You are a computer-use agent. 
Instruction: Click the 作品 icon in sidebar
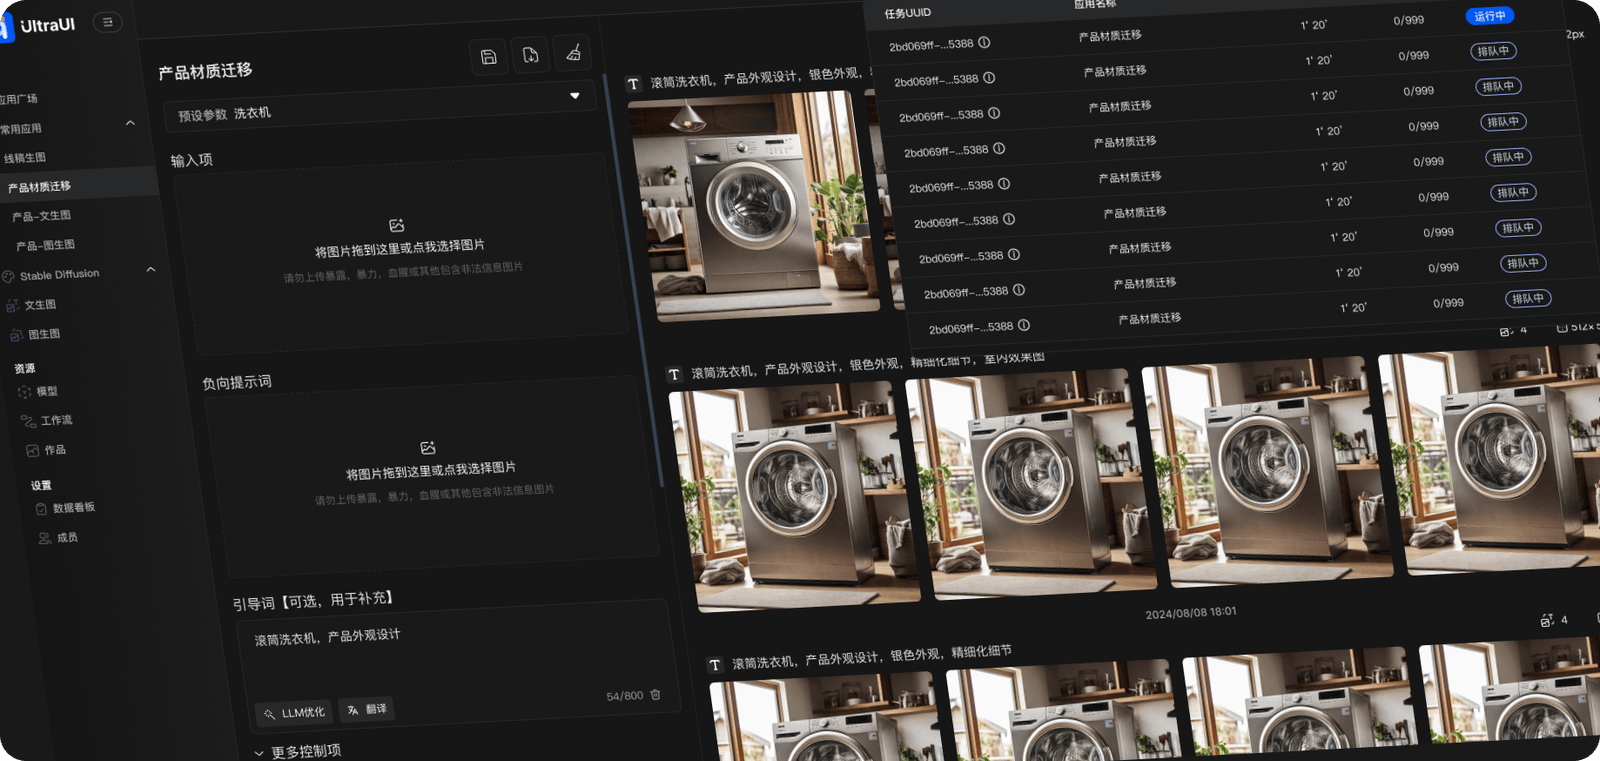click(x=33, y=451)
